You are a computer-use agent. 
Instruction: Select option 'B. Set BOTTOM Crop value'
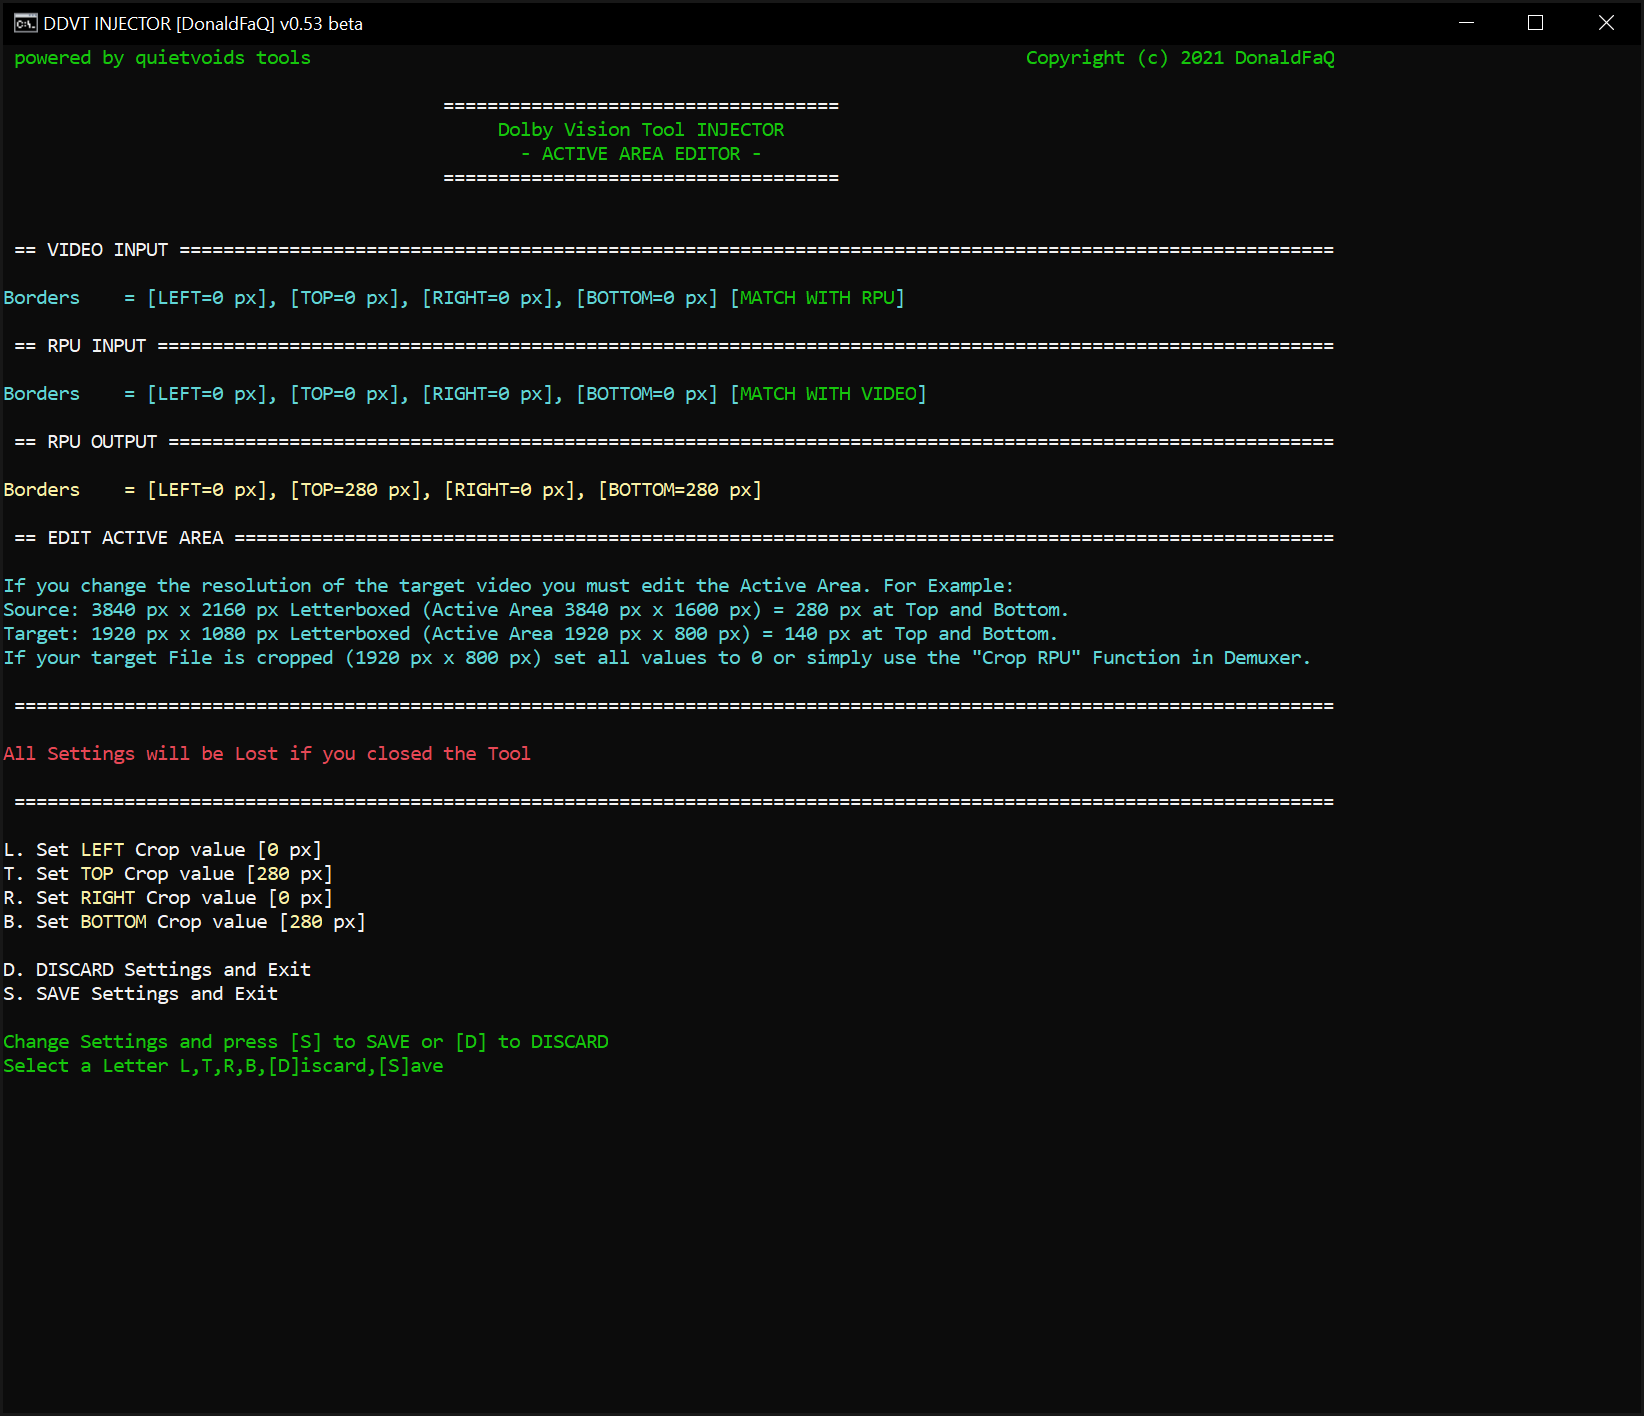(x=185, y=922)
